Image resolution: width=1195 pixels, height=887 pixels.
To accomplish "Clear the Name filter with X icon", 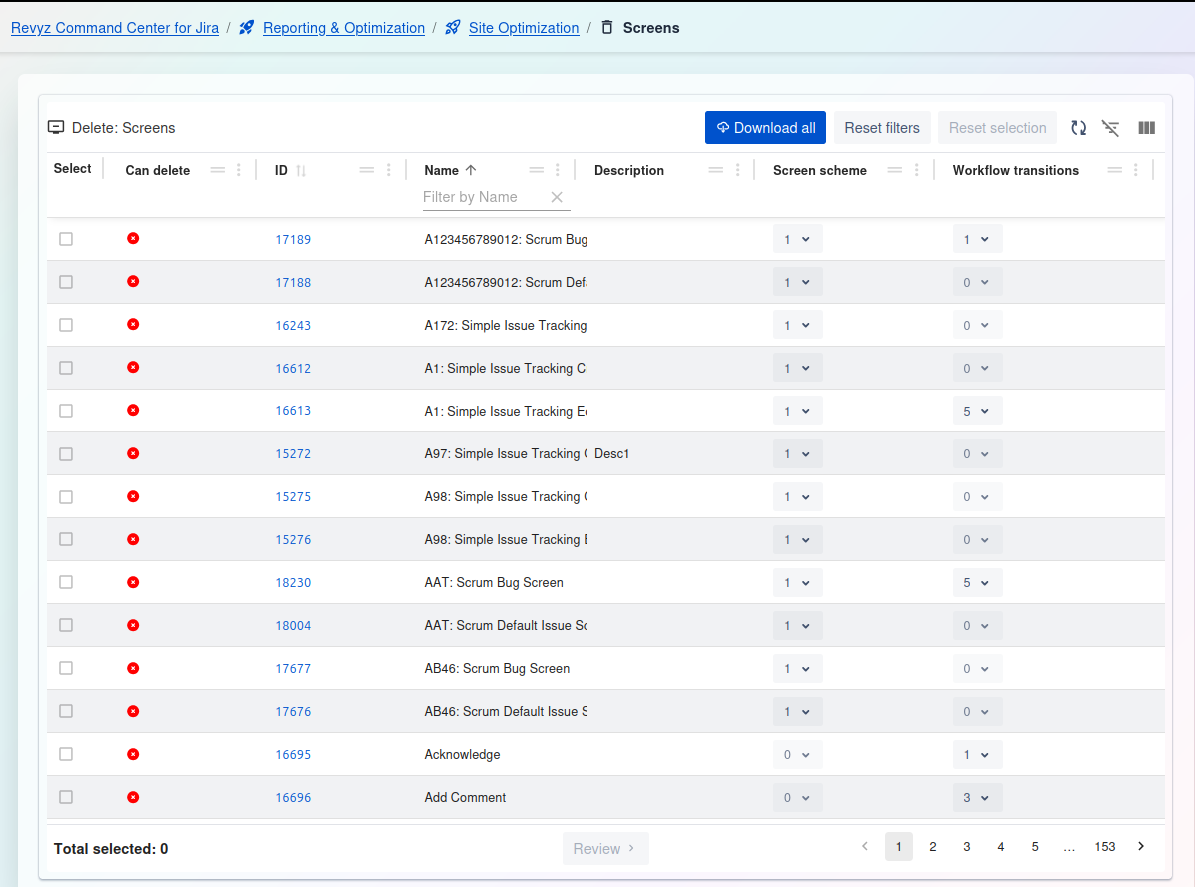I will coord(558,197).
